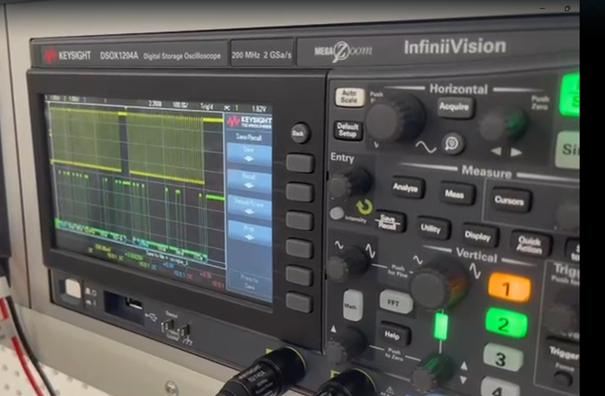This screenshot has height=396, width=605.
Task: Push the Auto Scale button
Action: (x=349, y=97)
